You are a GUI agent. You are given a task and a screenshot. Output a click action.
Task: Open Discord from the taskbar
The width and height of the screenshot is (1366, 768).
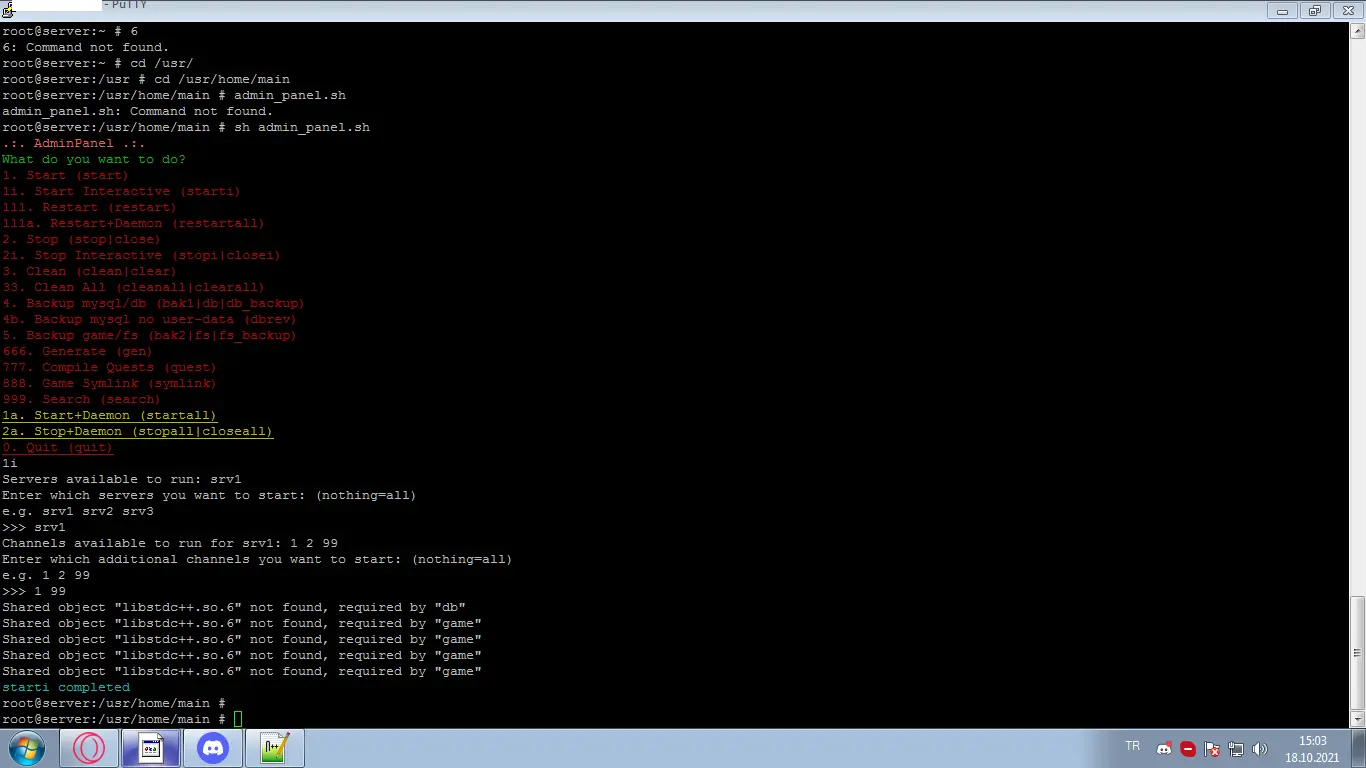tap(212, 748)
